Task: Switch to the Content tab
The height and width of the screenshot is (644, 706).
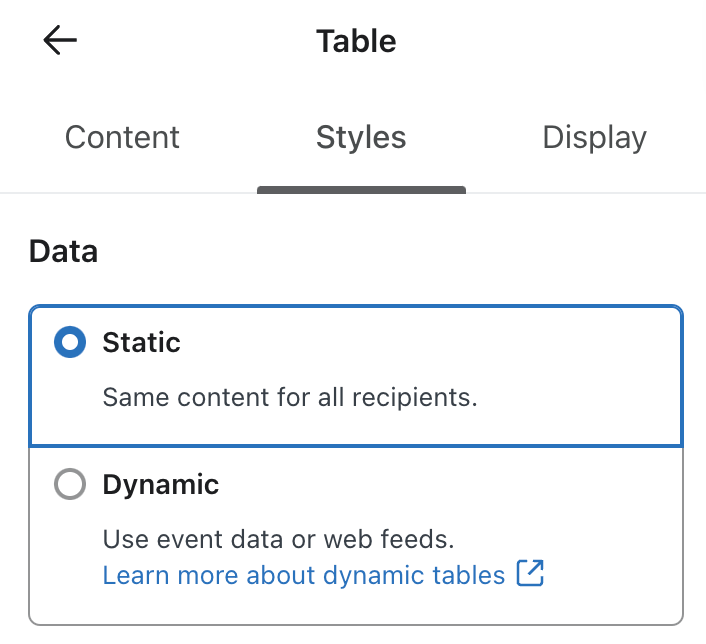Action: [122, 137]
